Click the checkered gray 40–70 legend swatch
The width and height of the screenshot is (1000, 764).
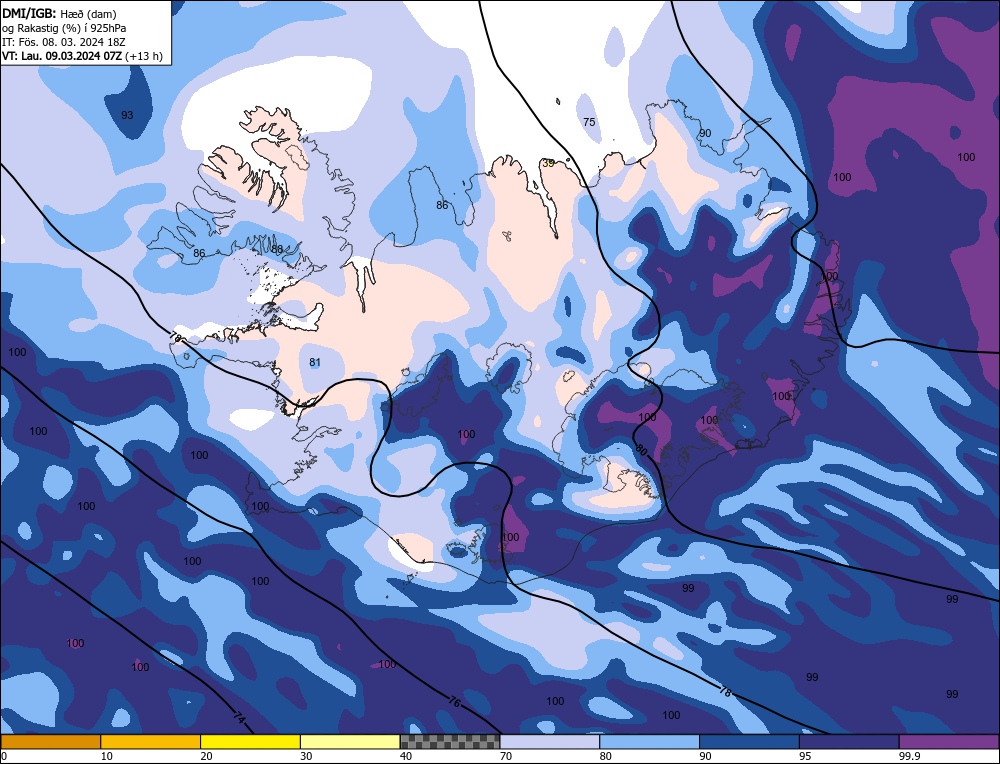[450, 741]
